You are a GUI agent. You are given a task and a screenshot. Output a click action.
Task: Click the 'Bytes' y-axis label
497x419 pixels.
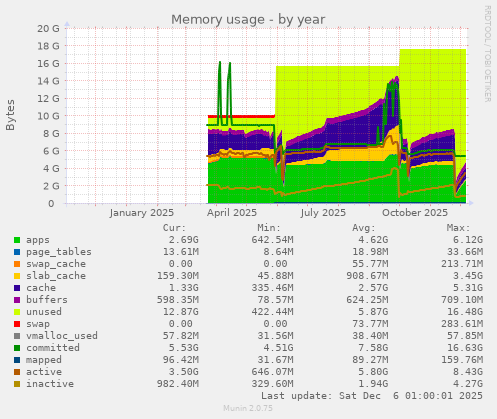[10, 115]
